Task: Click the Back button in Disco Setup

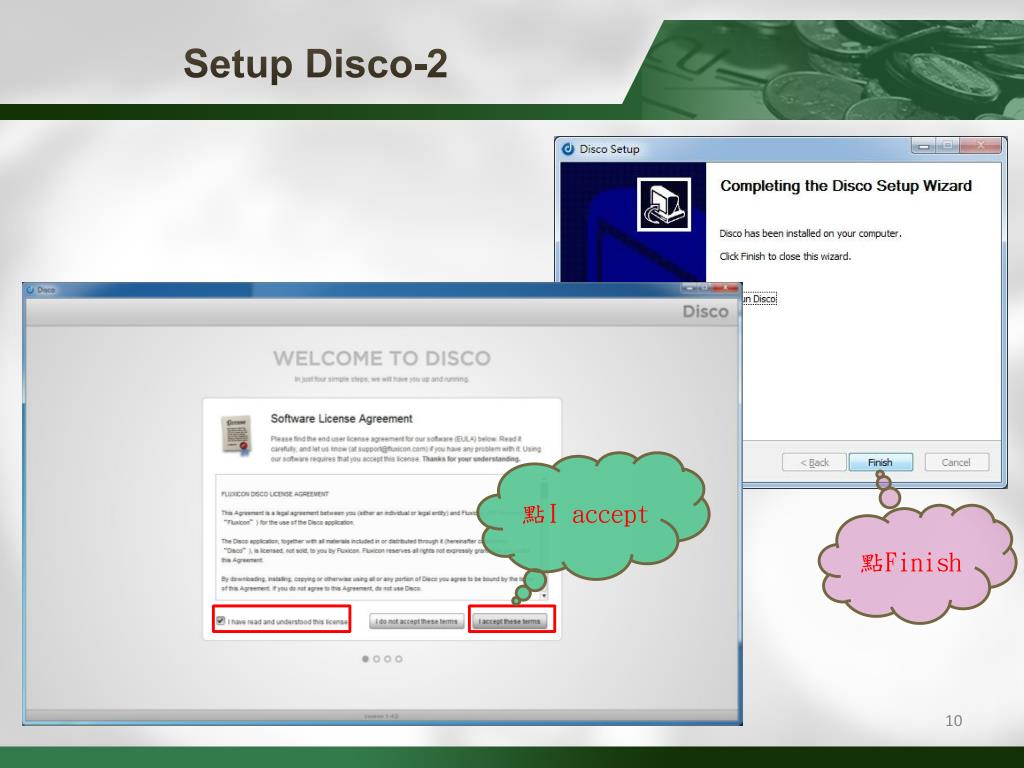Action: [x=814, y=462]
